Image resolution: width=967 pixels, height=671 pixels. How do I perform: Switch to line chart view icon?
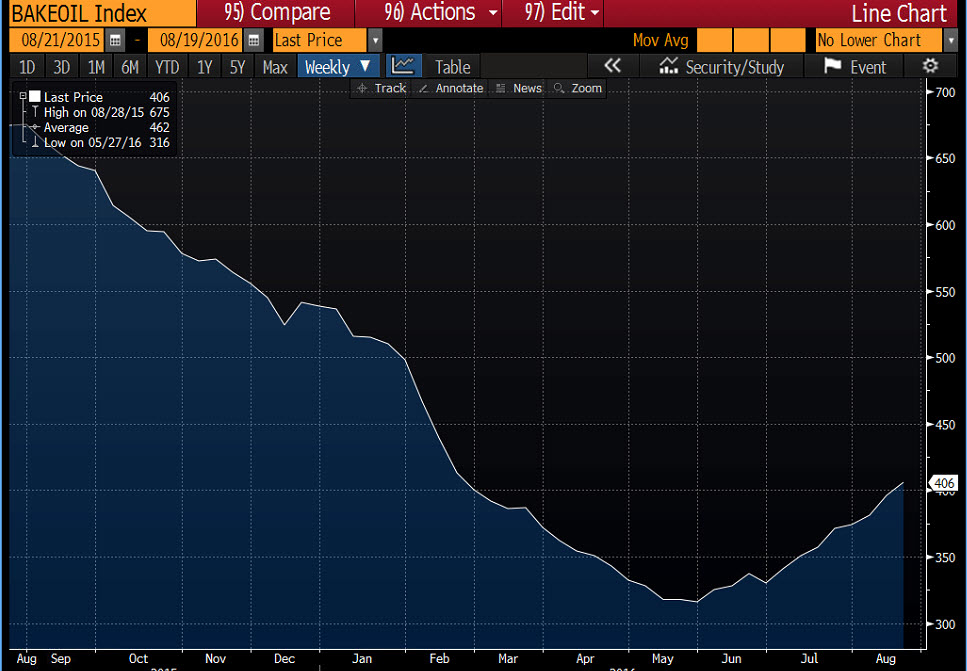click(x=403, y=66)
